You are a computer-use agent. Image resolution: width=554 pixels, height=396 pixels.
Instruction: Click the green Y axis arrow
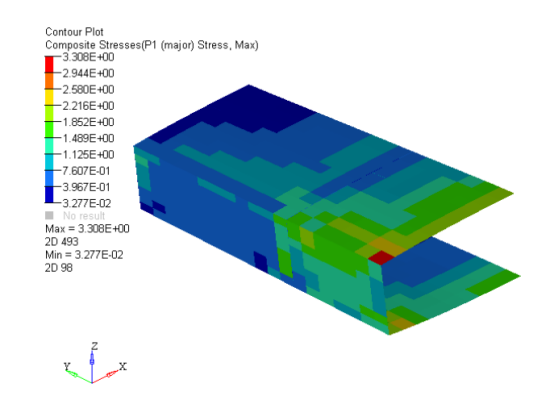(78, 376)
